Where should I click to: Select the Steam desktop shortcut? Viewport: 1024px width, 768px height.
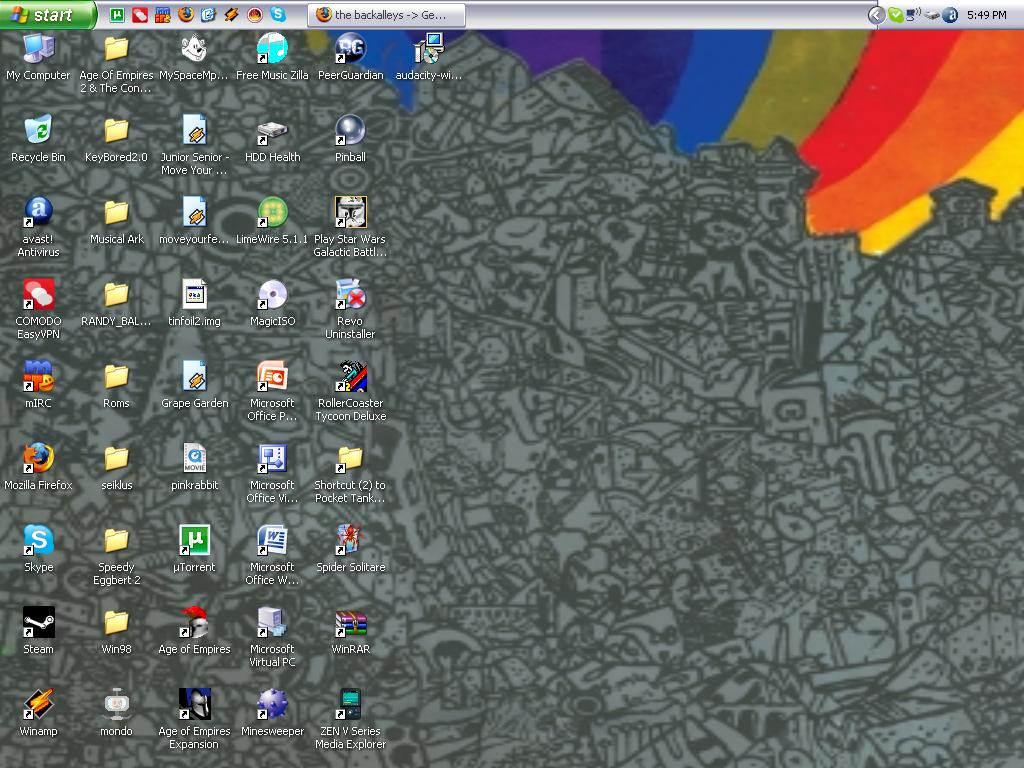(x=38, y=622)
